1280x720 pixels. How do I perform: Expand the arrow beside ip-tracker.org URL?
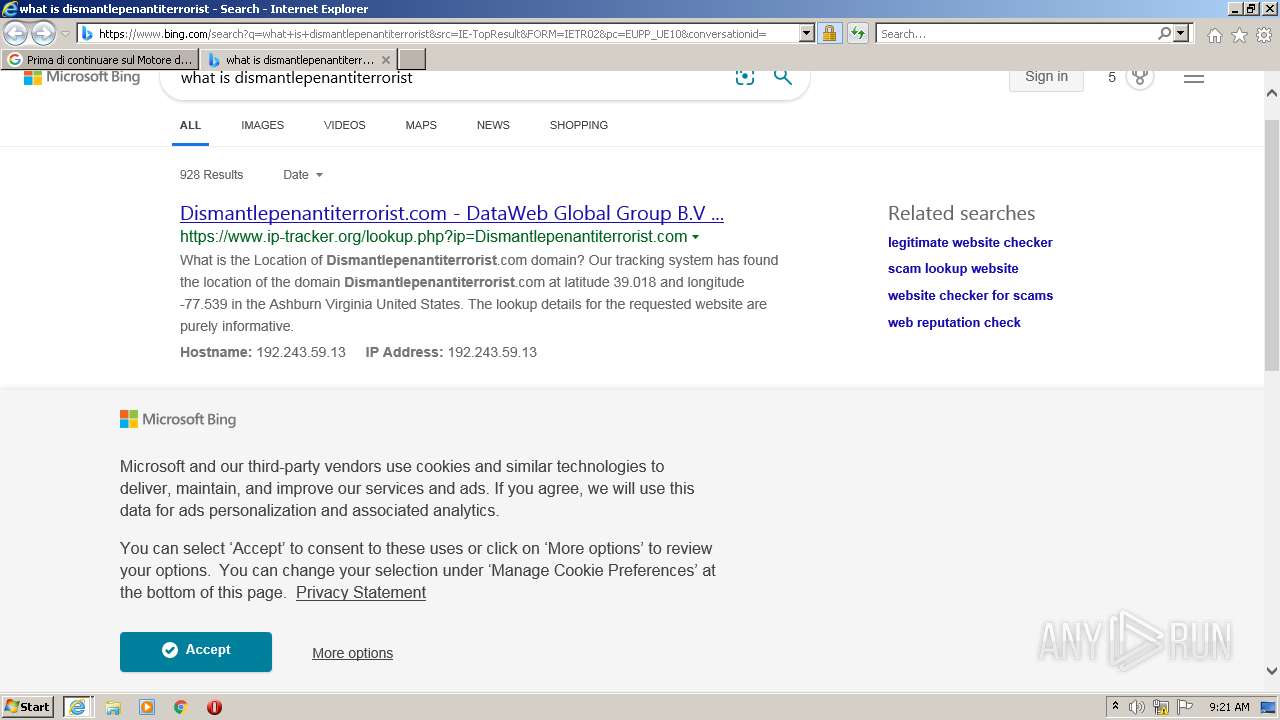695,237
